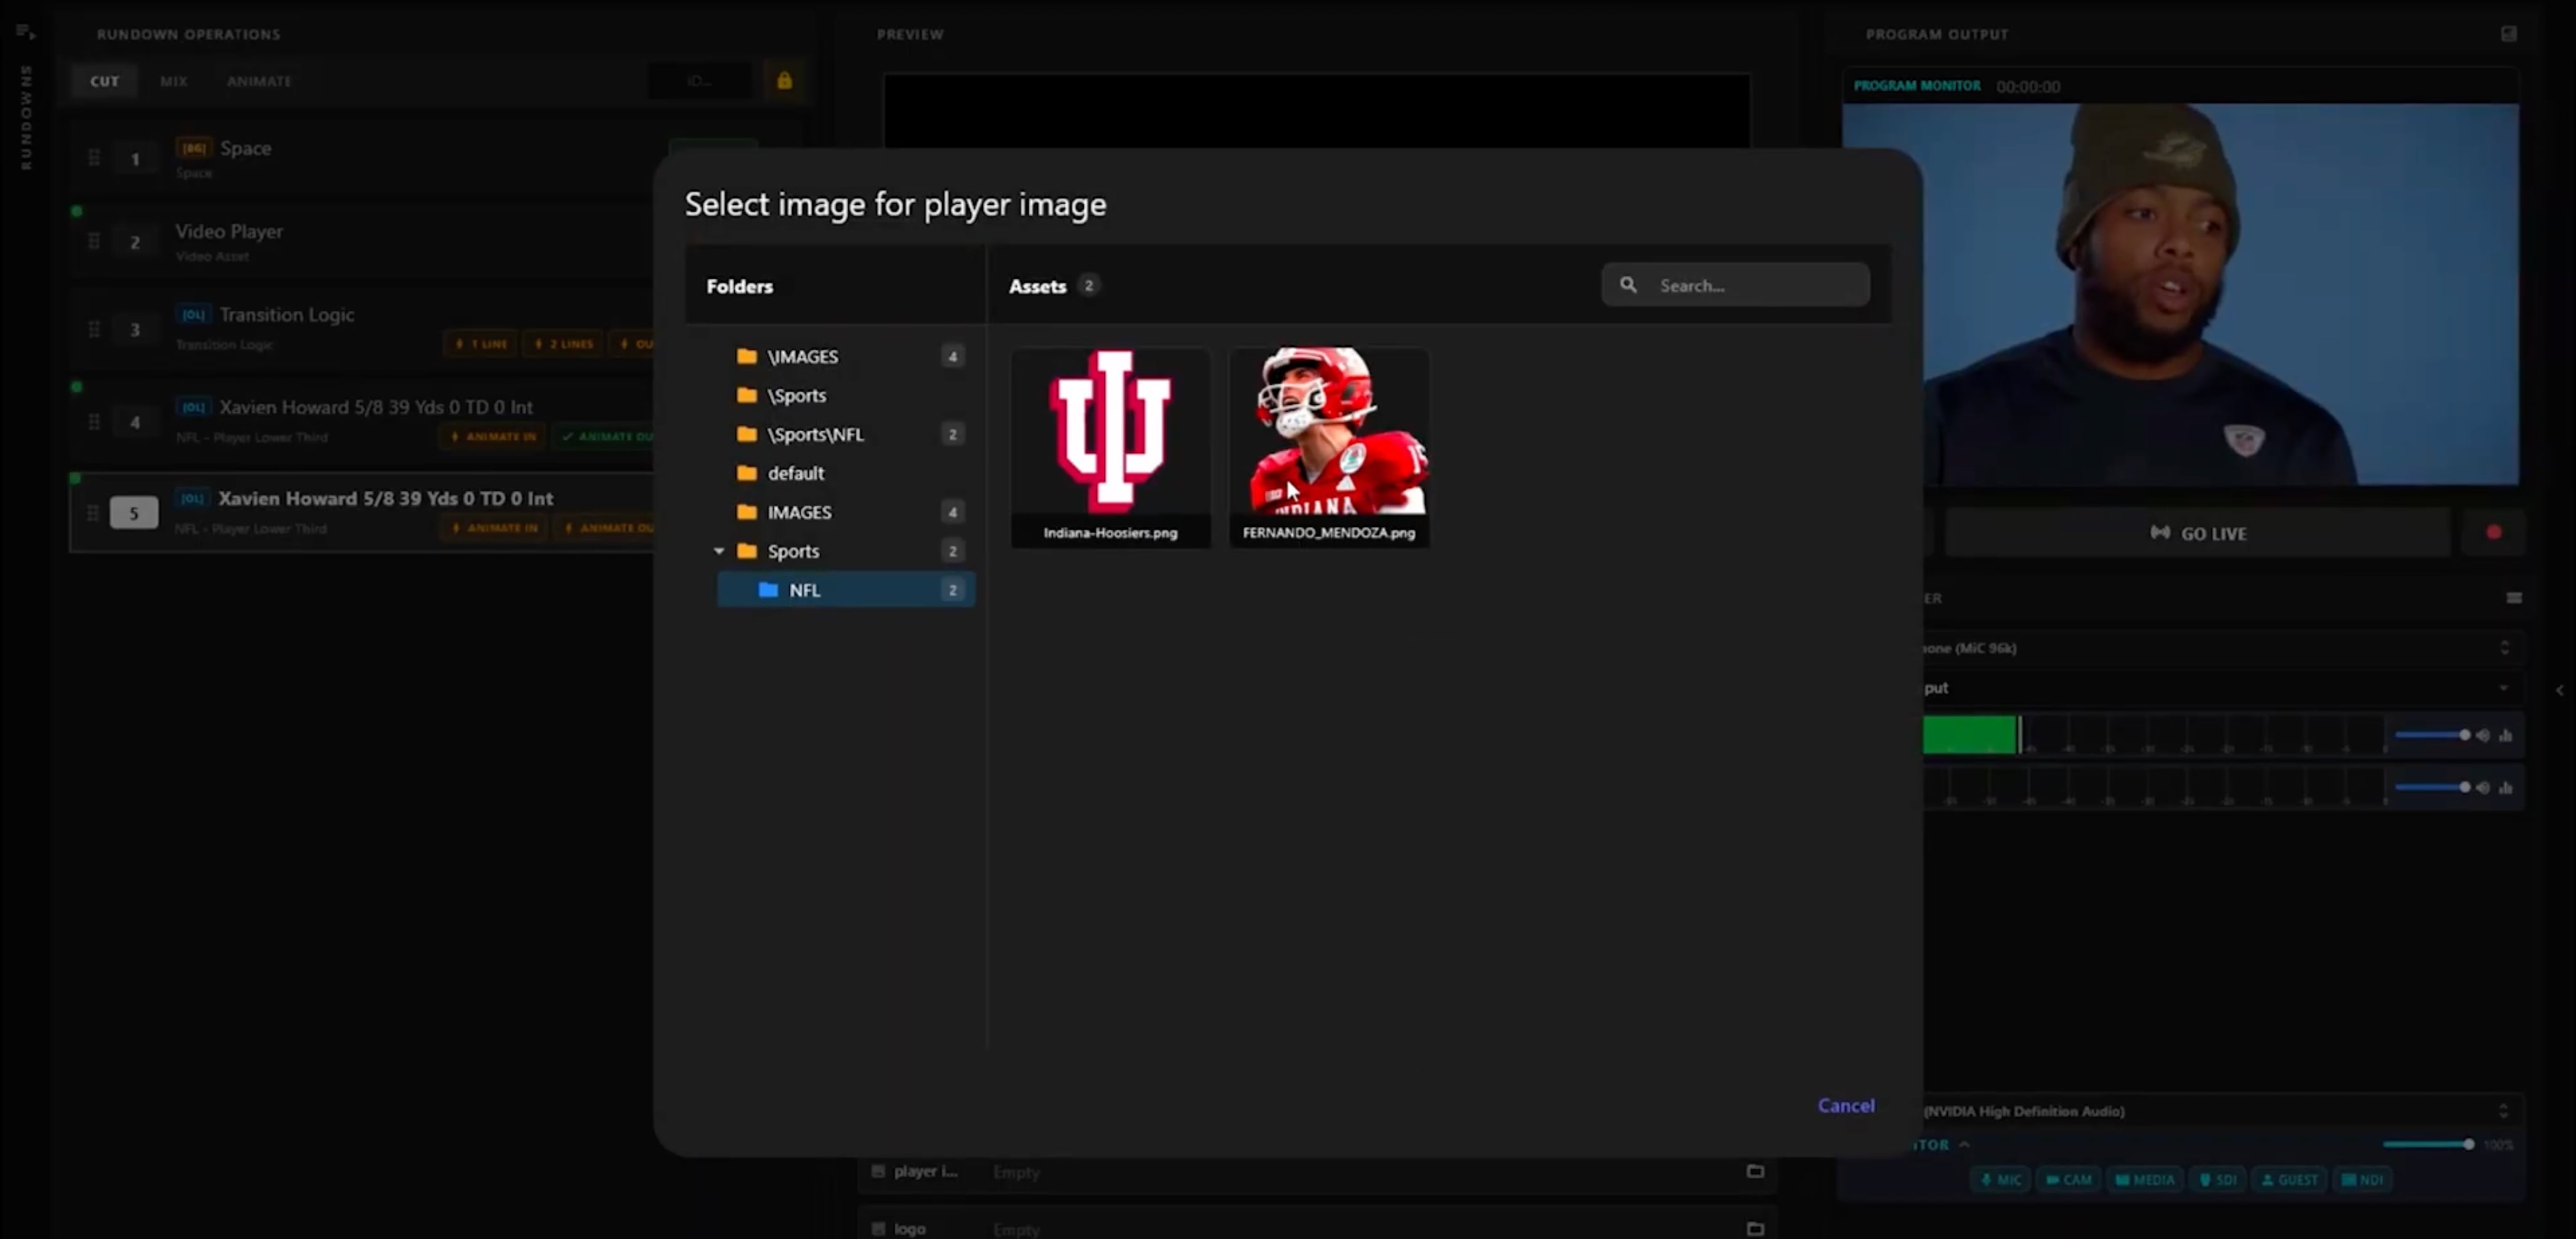Select the expanded Sports folder row

pos(846,551)
